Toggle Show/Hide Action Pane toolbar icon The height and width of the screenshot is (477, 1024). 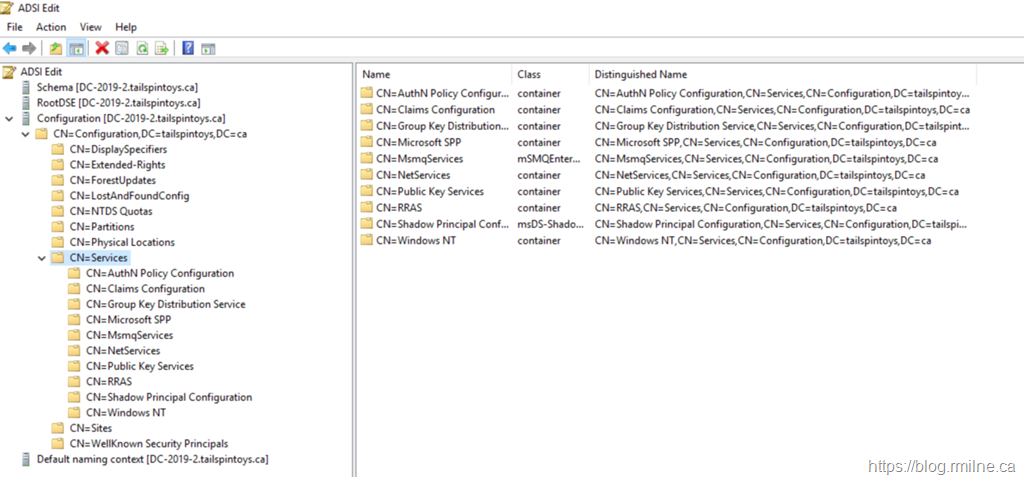[x=208, y=48]
